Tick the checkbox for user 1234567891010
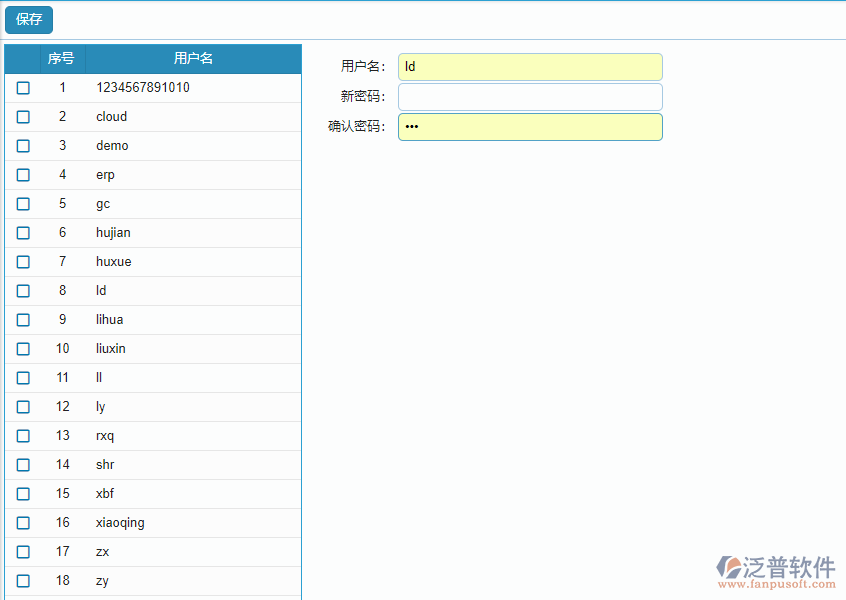The height and width of the screenshot is (600, 846). 23,87
